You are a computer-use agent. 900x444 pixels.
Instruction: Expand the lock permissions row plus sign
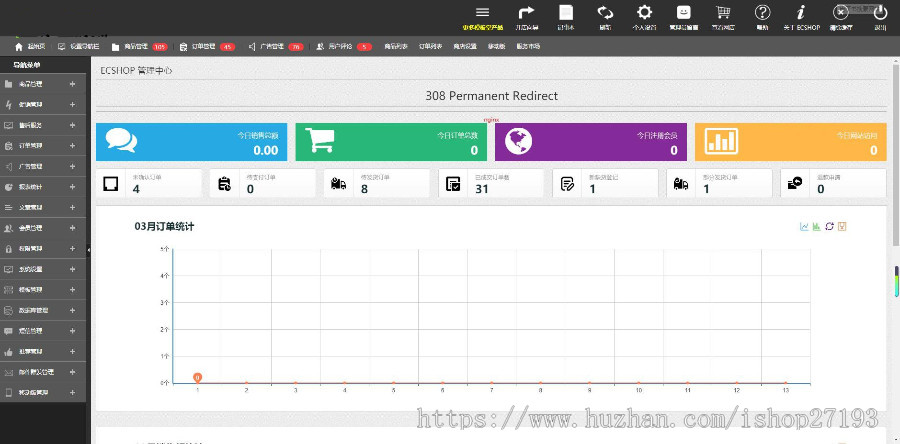pyautogui.click(x=72, y=248)
